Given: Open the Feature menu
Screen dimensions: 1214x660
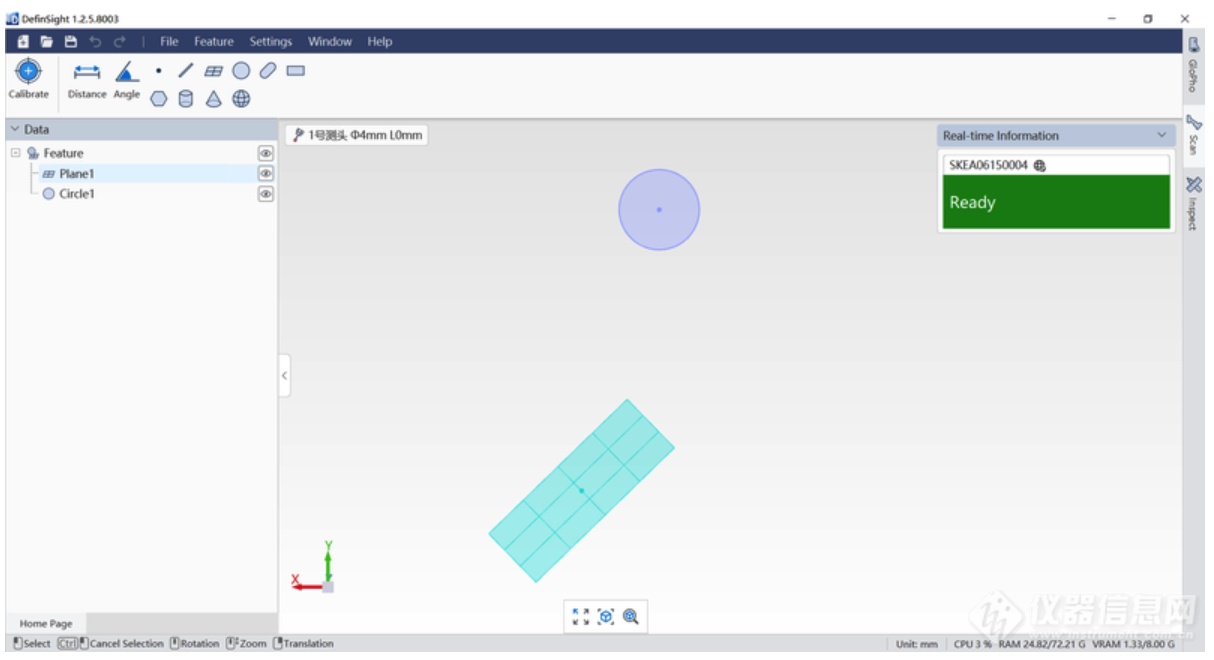Looking at the screenshot, I should click(x=213, y=41).
